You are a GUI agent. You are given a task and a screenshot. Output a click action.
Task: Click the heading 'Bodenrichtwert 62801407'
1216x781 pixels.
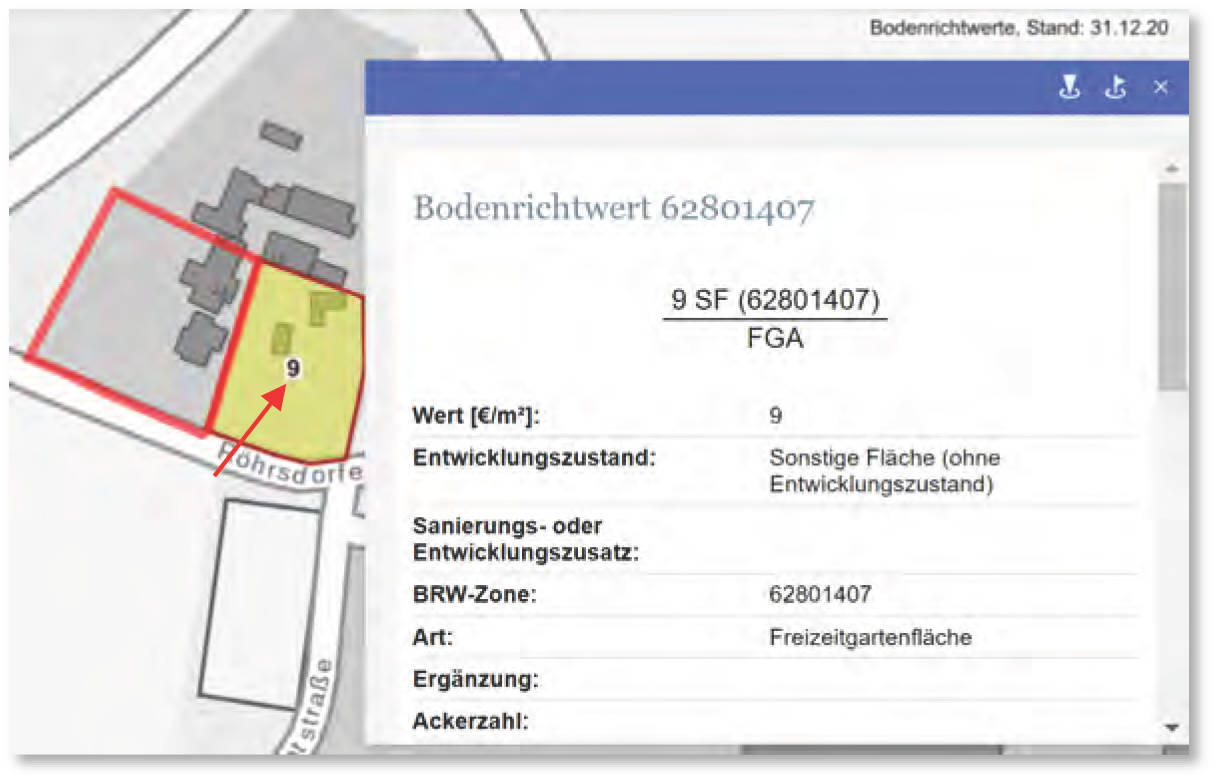click(614, 209)
